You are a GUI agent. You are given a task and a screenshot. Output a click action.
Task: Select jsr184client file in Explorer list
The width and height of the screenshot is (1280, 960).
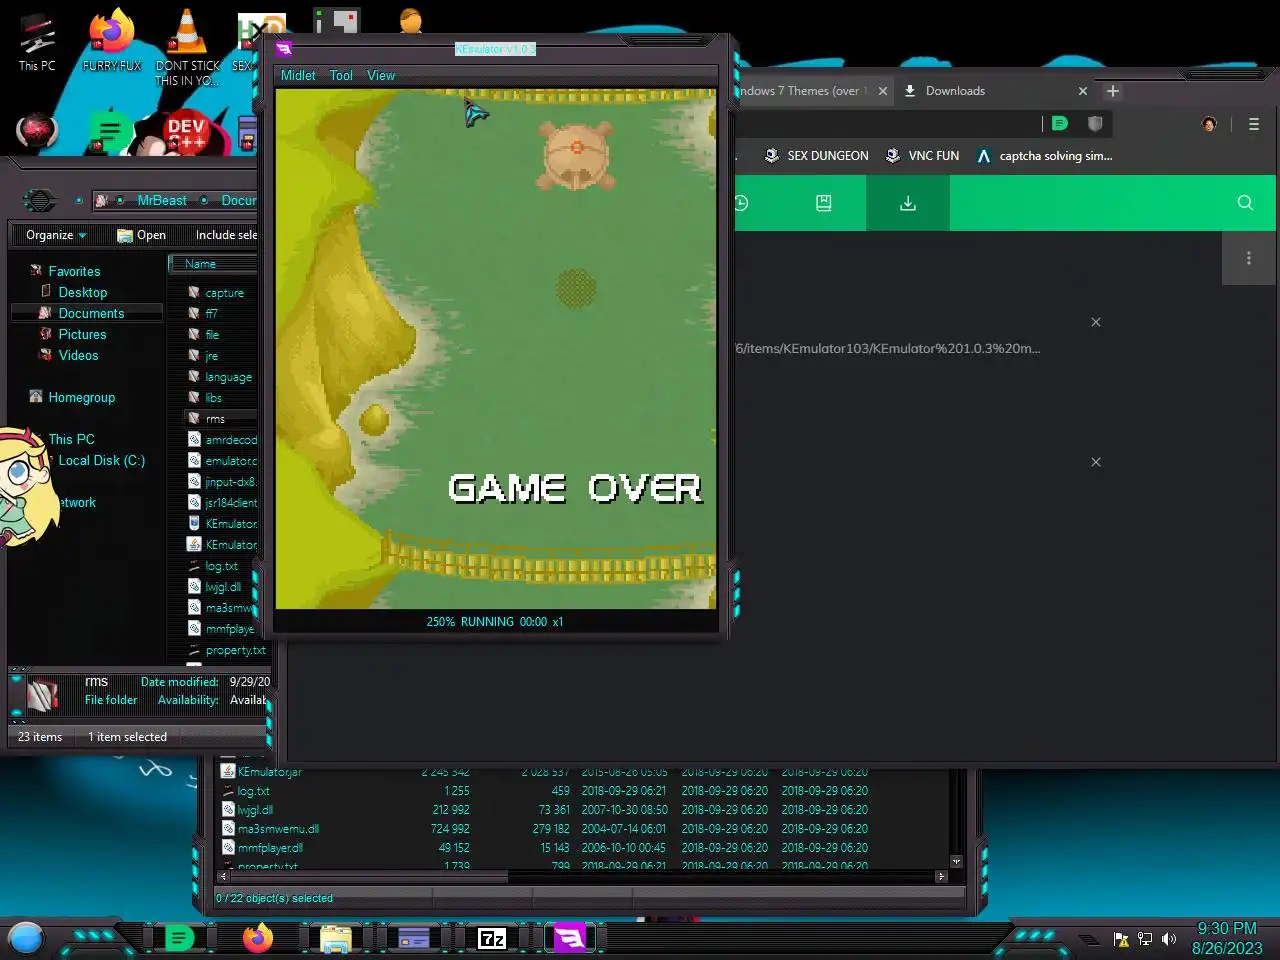[x=230, y=503]
